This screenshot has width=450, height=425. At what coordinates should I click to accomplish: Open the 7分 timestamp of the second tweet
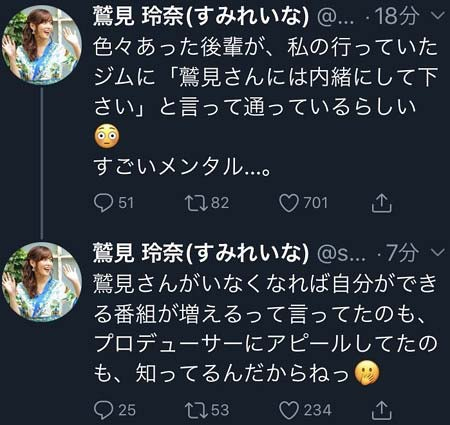coord(402,252)
